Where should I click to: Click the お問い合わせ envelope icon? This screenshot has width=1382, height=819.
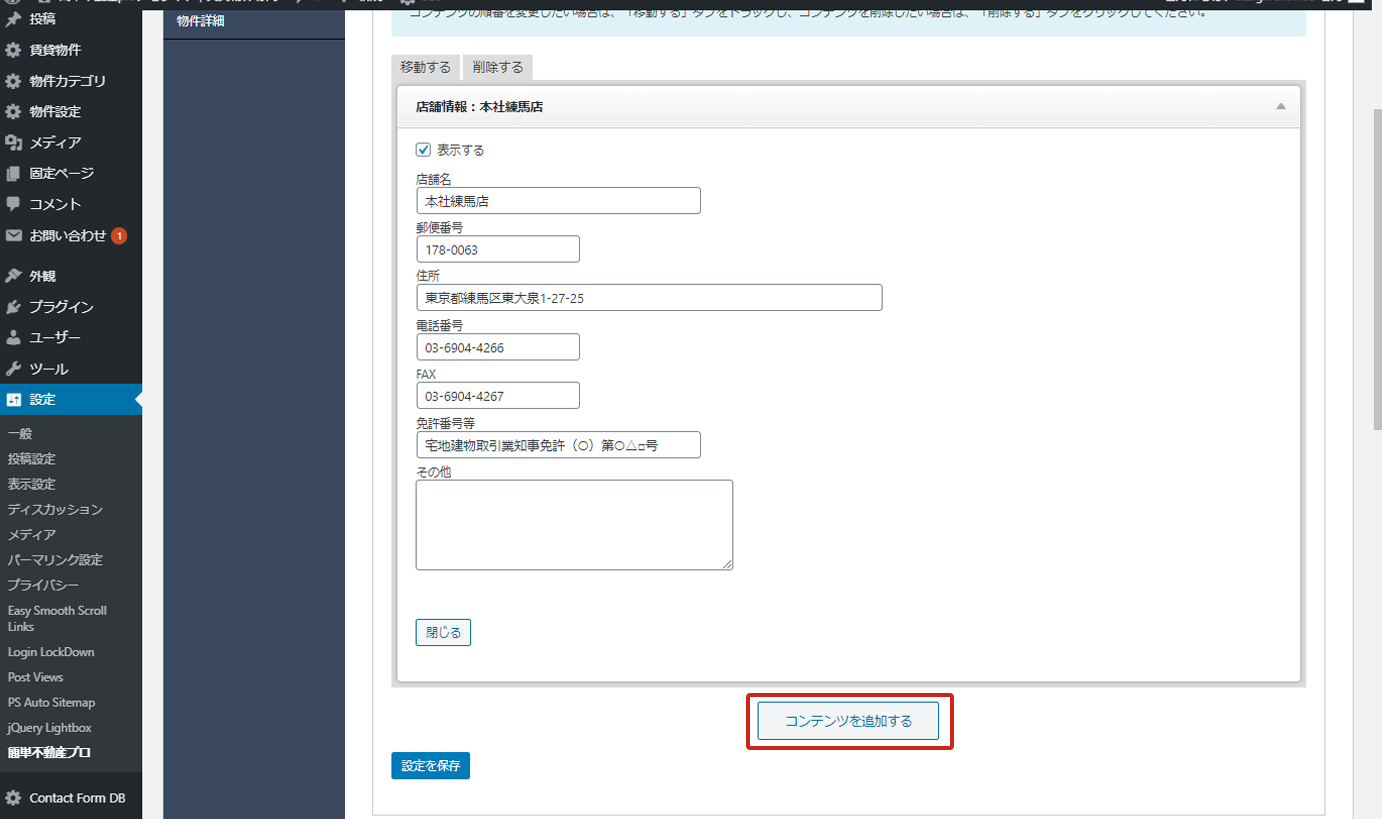click(x=13, y=236)
